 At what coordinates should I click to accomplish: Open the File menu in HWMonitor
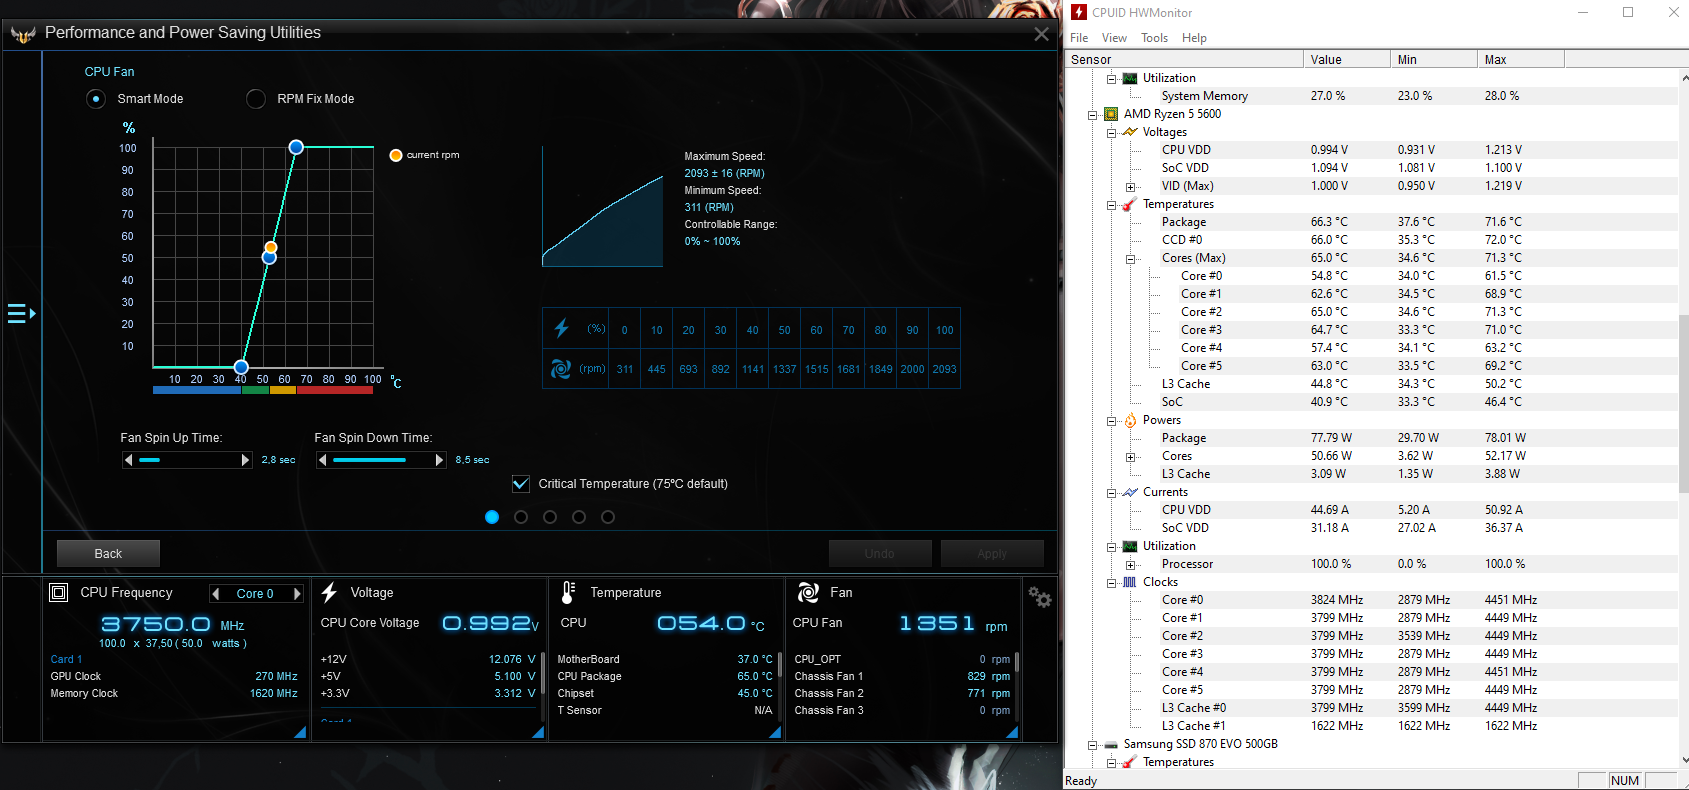click(1079, 38)
